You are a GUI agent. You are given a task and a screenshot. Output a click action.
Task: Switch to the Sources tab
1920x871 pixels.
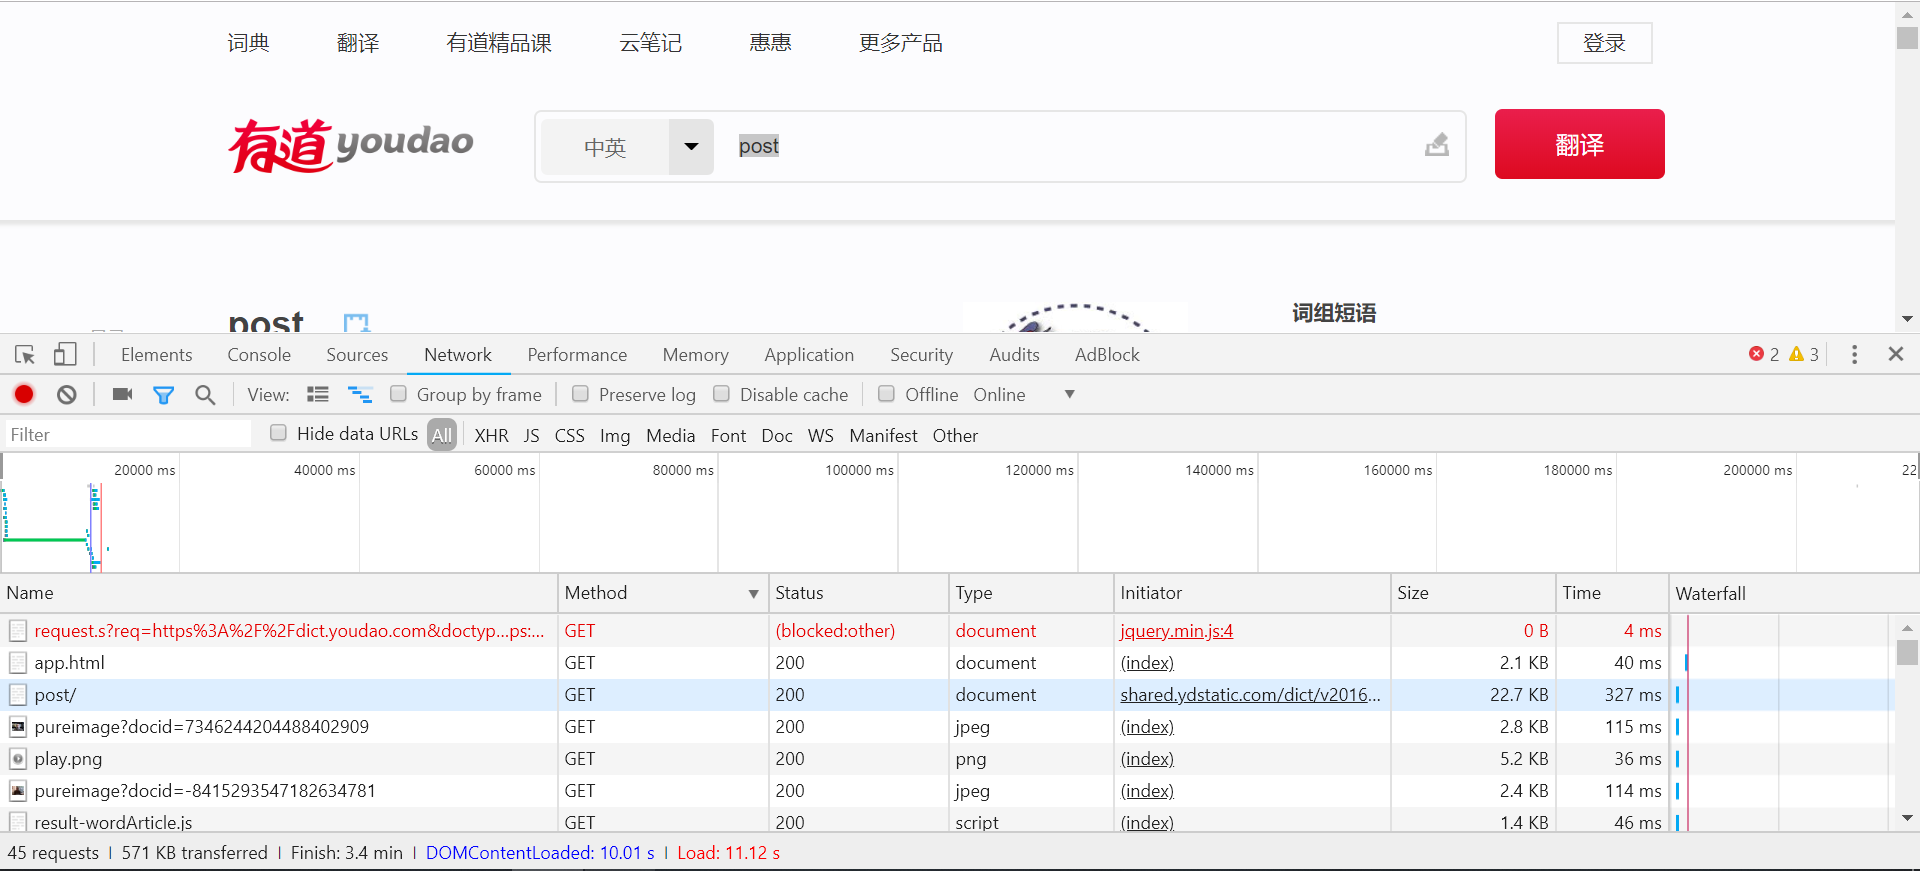pos(357,355)
